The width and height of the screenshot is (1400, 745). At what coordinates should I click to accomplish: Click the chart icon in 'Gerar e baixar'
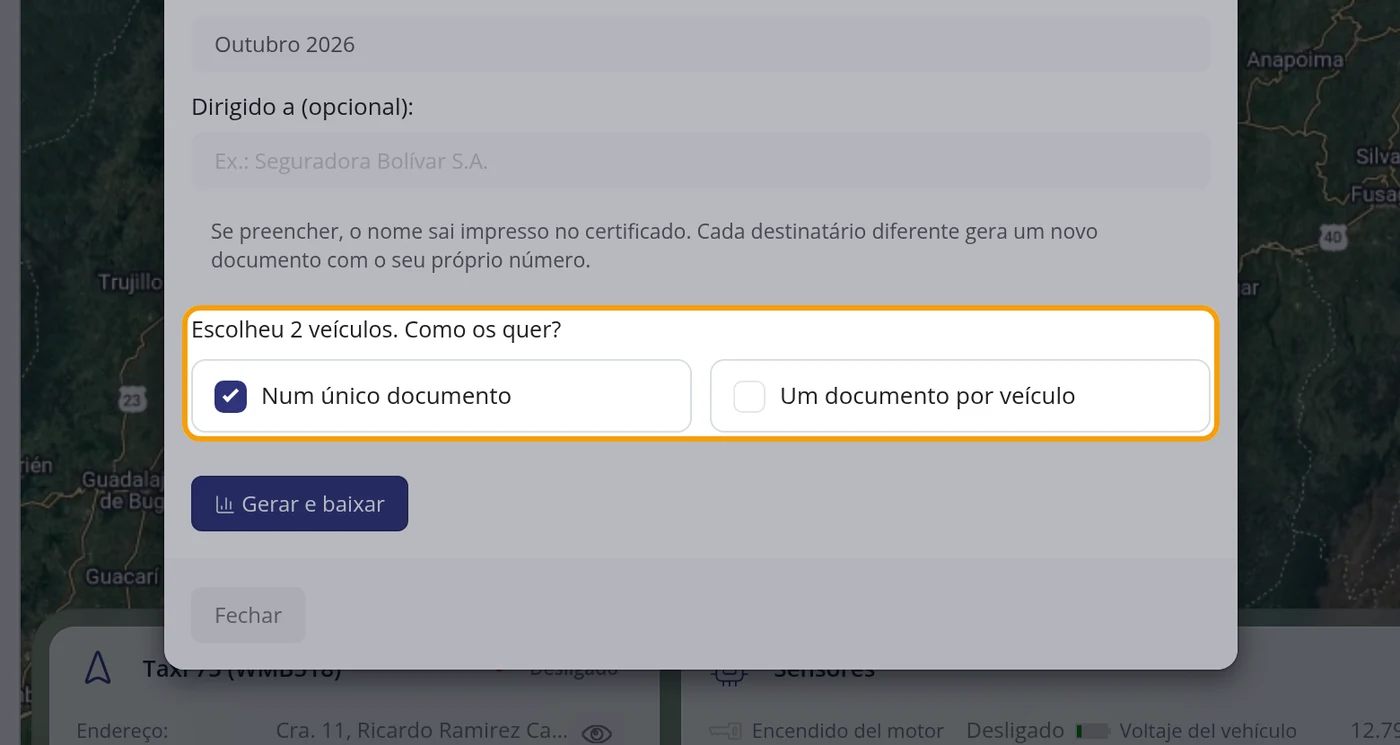pyautogui.click(x=225, y=504)
